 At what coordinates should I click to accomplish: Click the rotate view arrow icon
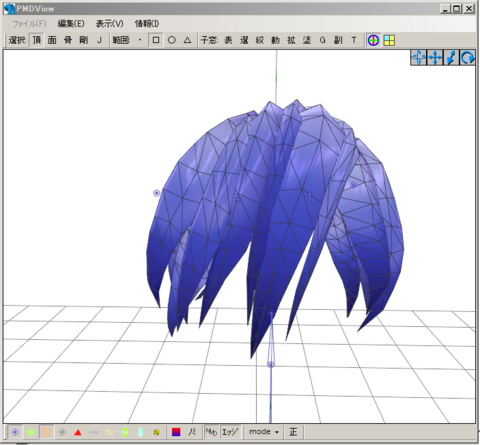(467, 58)
